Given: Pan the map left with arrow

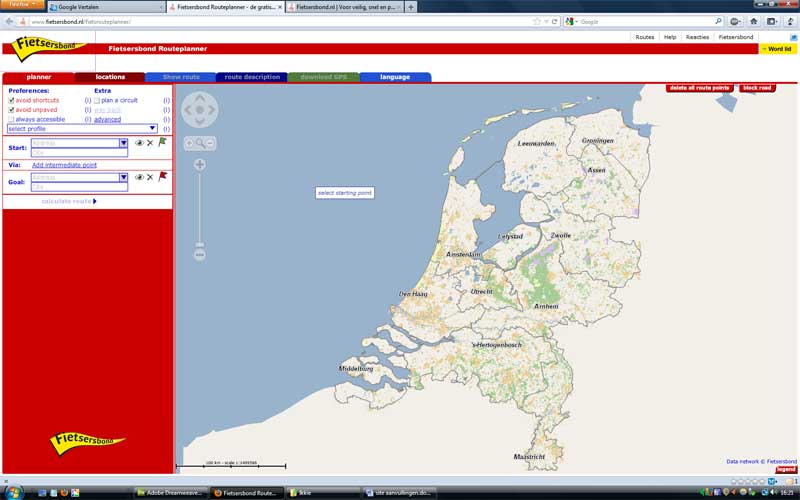Looking at the screenshot, I should coord(188,110).
